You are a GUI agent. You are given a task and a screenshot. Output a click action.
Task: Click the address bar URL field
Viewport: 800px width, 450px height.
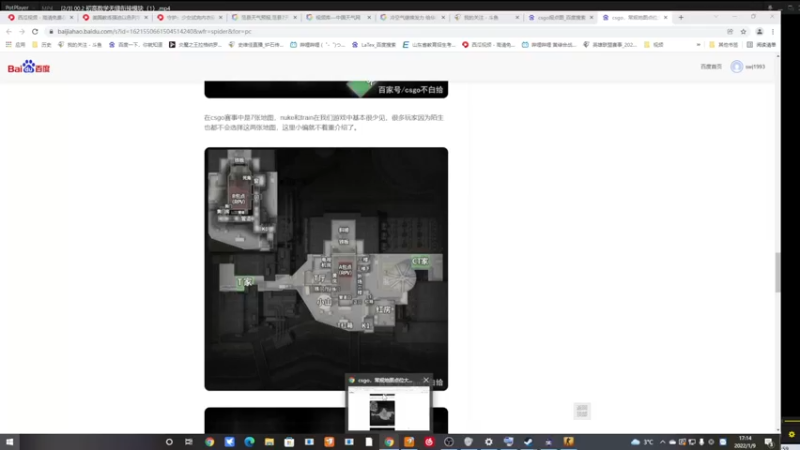pyautogui.click(x=388, y=32)
